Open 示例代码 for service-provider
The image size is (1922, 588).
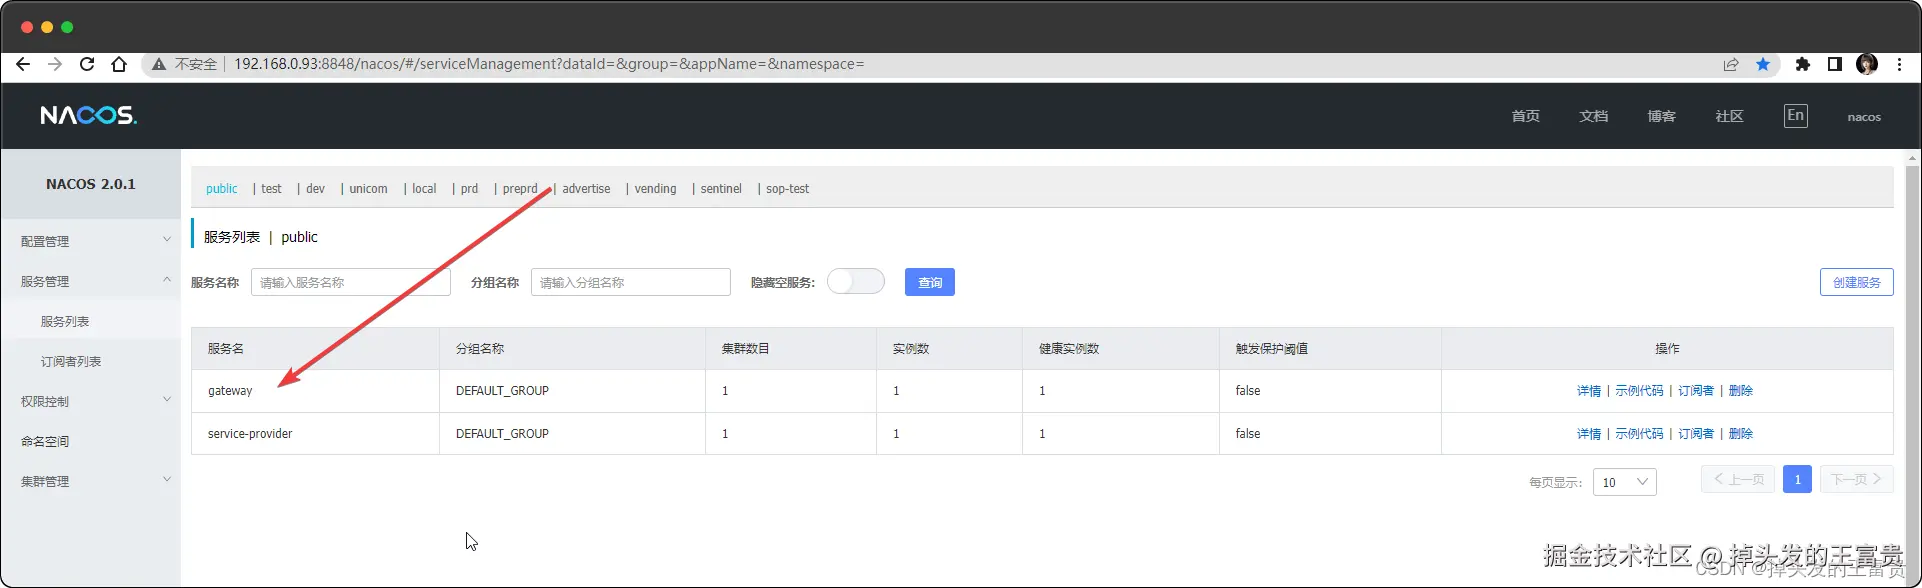[x=1639, y=434]
